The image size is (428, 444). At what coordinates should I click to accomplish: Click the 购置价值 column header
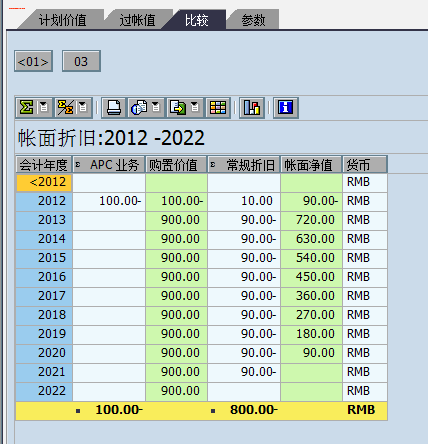click(176, 165)
